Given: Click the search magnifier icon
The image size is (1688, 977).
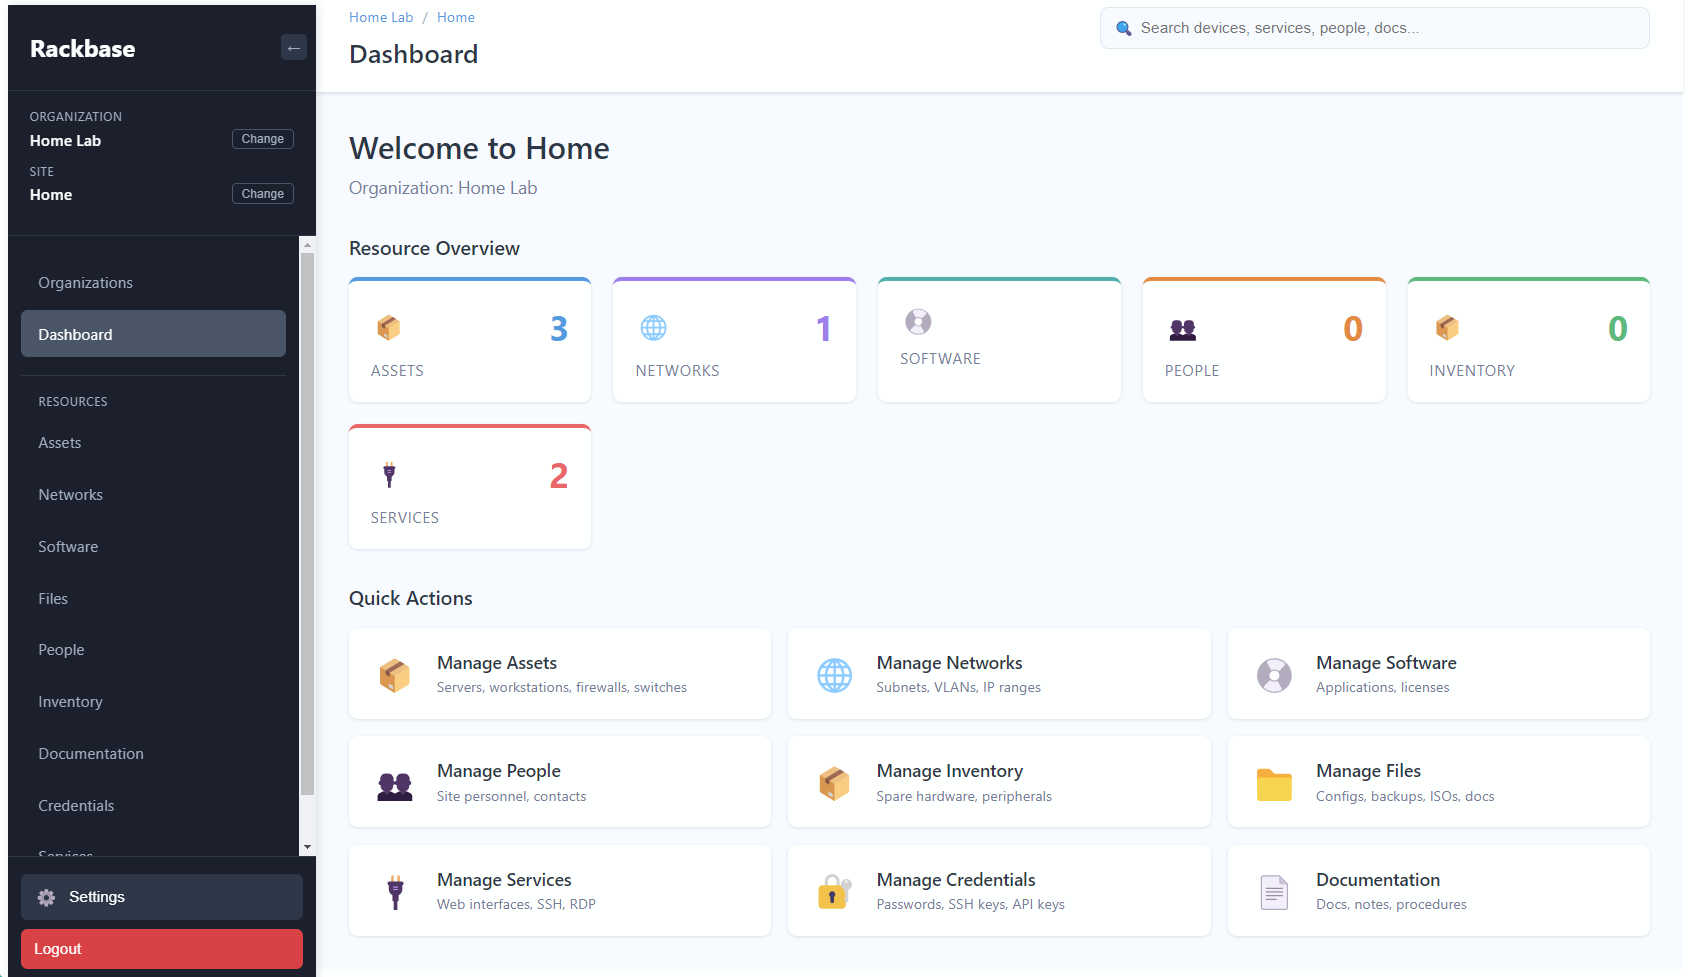Looking at the screenshot, I should pyautogui.click(x=1124, y=29).
